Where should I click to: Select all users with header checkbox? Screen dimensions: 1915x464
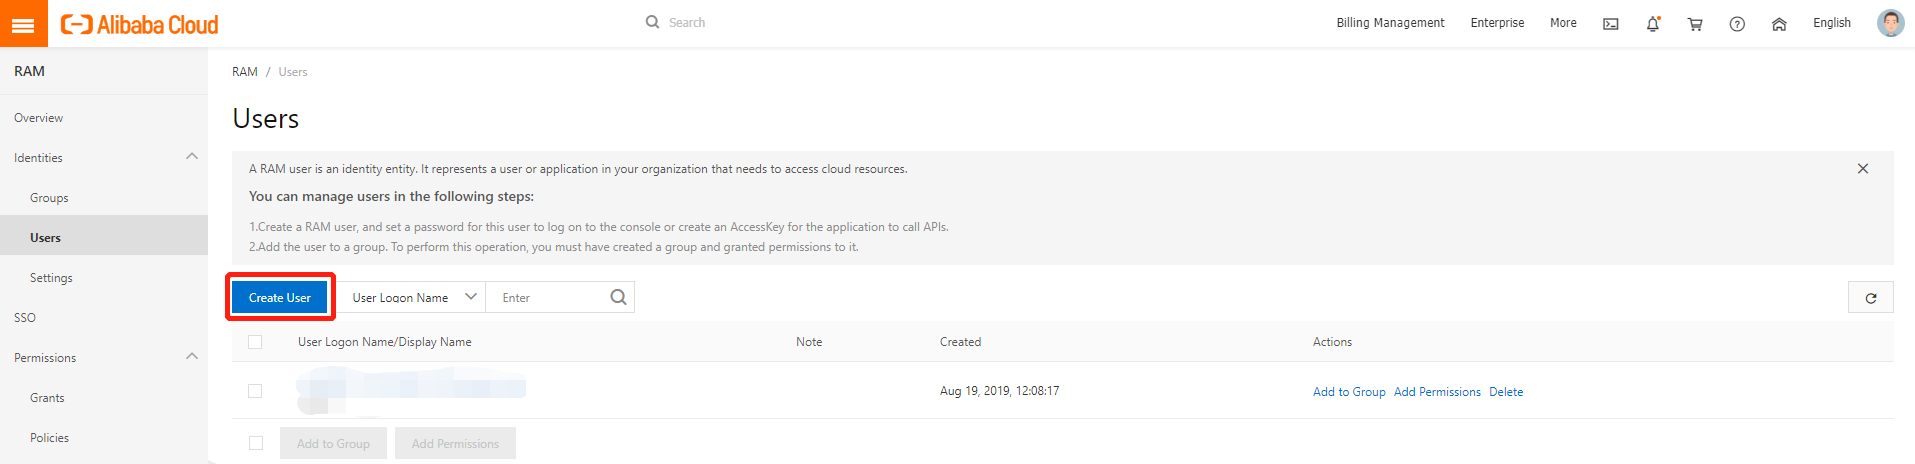255,342
